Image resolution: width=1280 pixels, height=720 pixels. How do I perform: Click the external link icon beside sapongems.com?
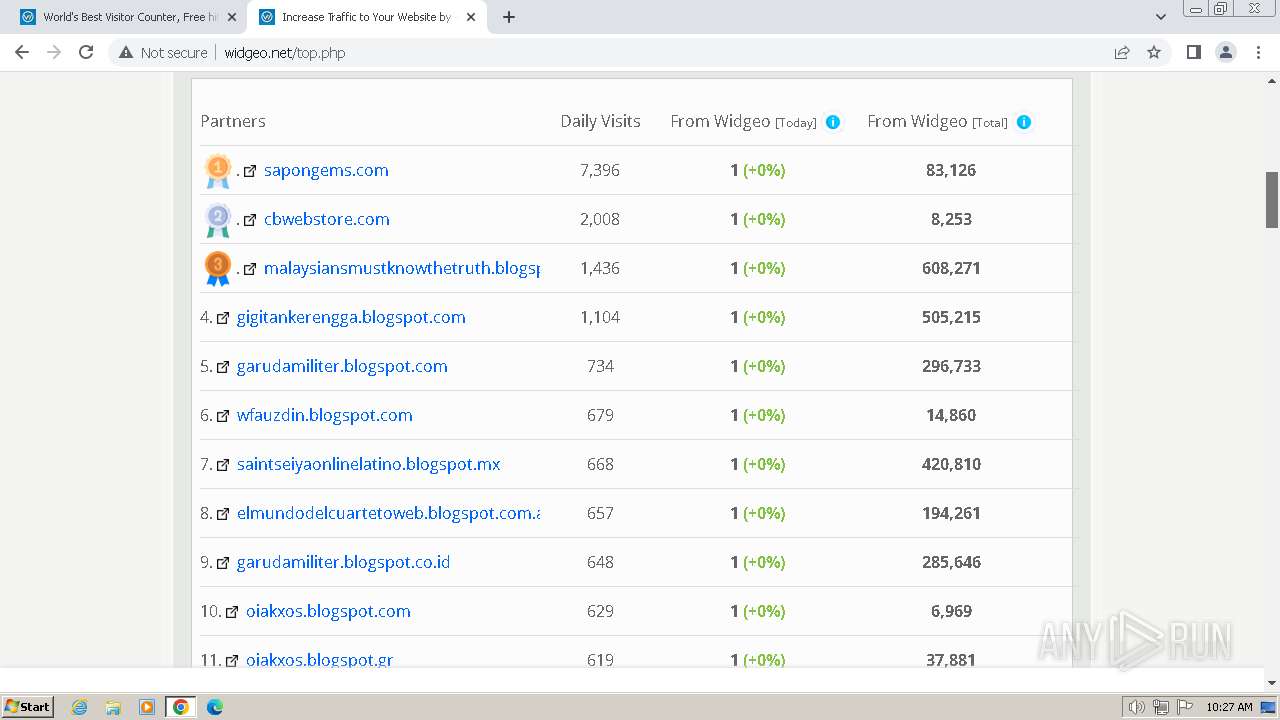tap(250, 171)
